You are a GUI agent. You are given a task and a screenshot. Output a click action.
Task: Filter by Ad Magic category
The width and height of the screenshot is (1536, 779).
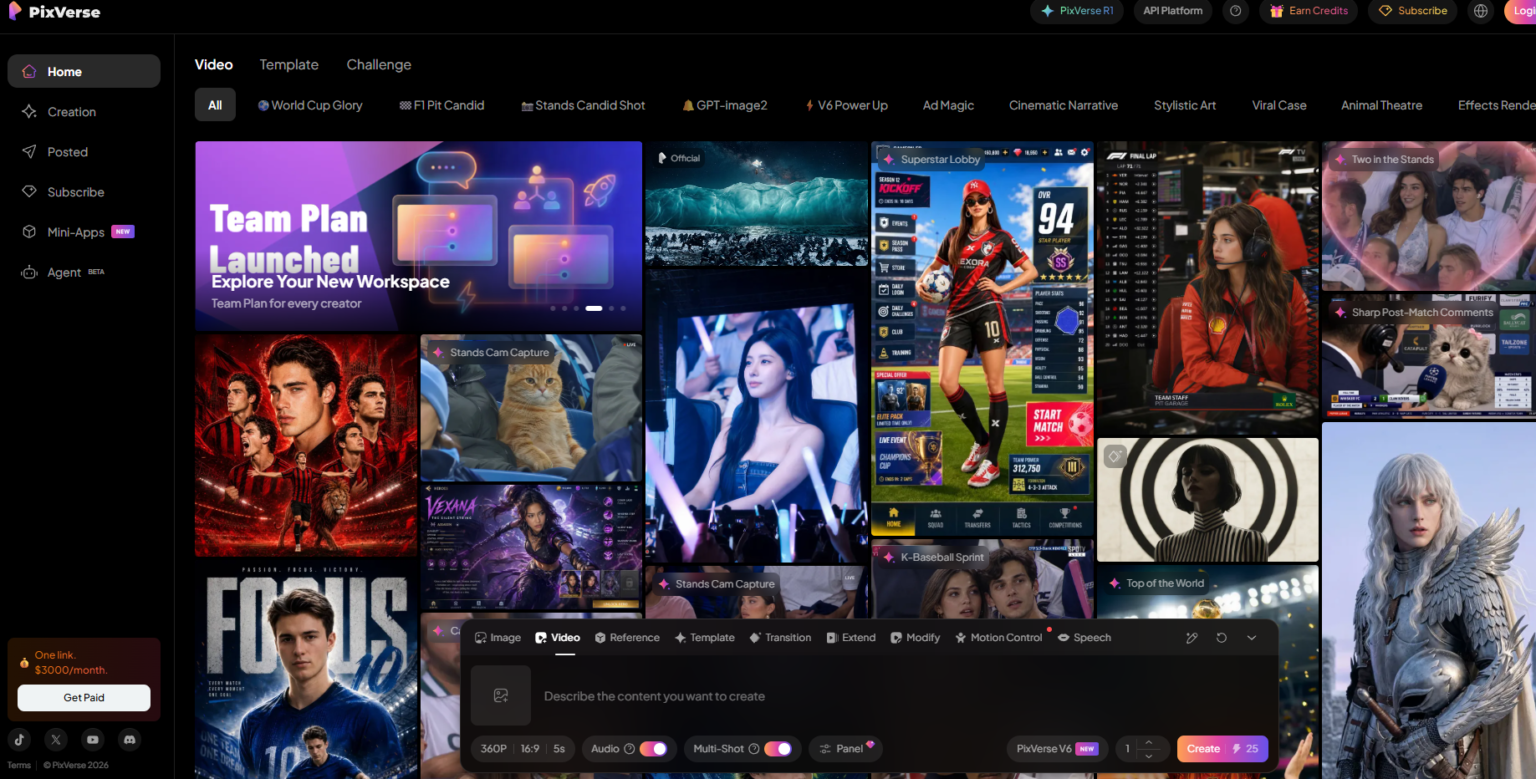[x=948, y=105]
